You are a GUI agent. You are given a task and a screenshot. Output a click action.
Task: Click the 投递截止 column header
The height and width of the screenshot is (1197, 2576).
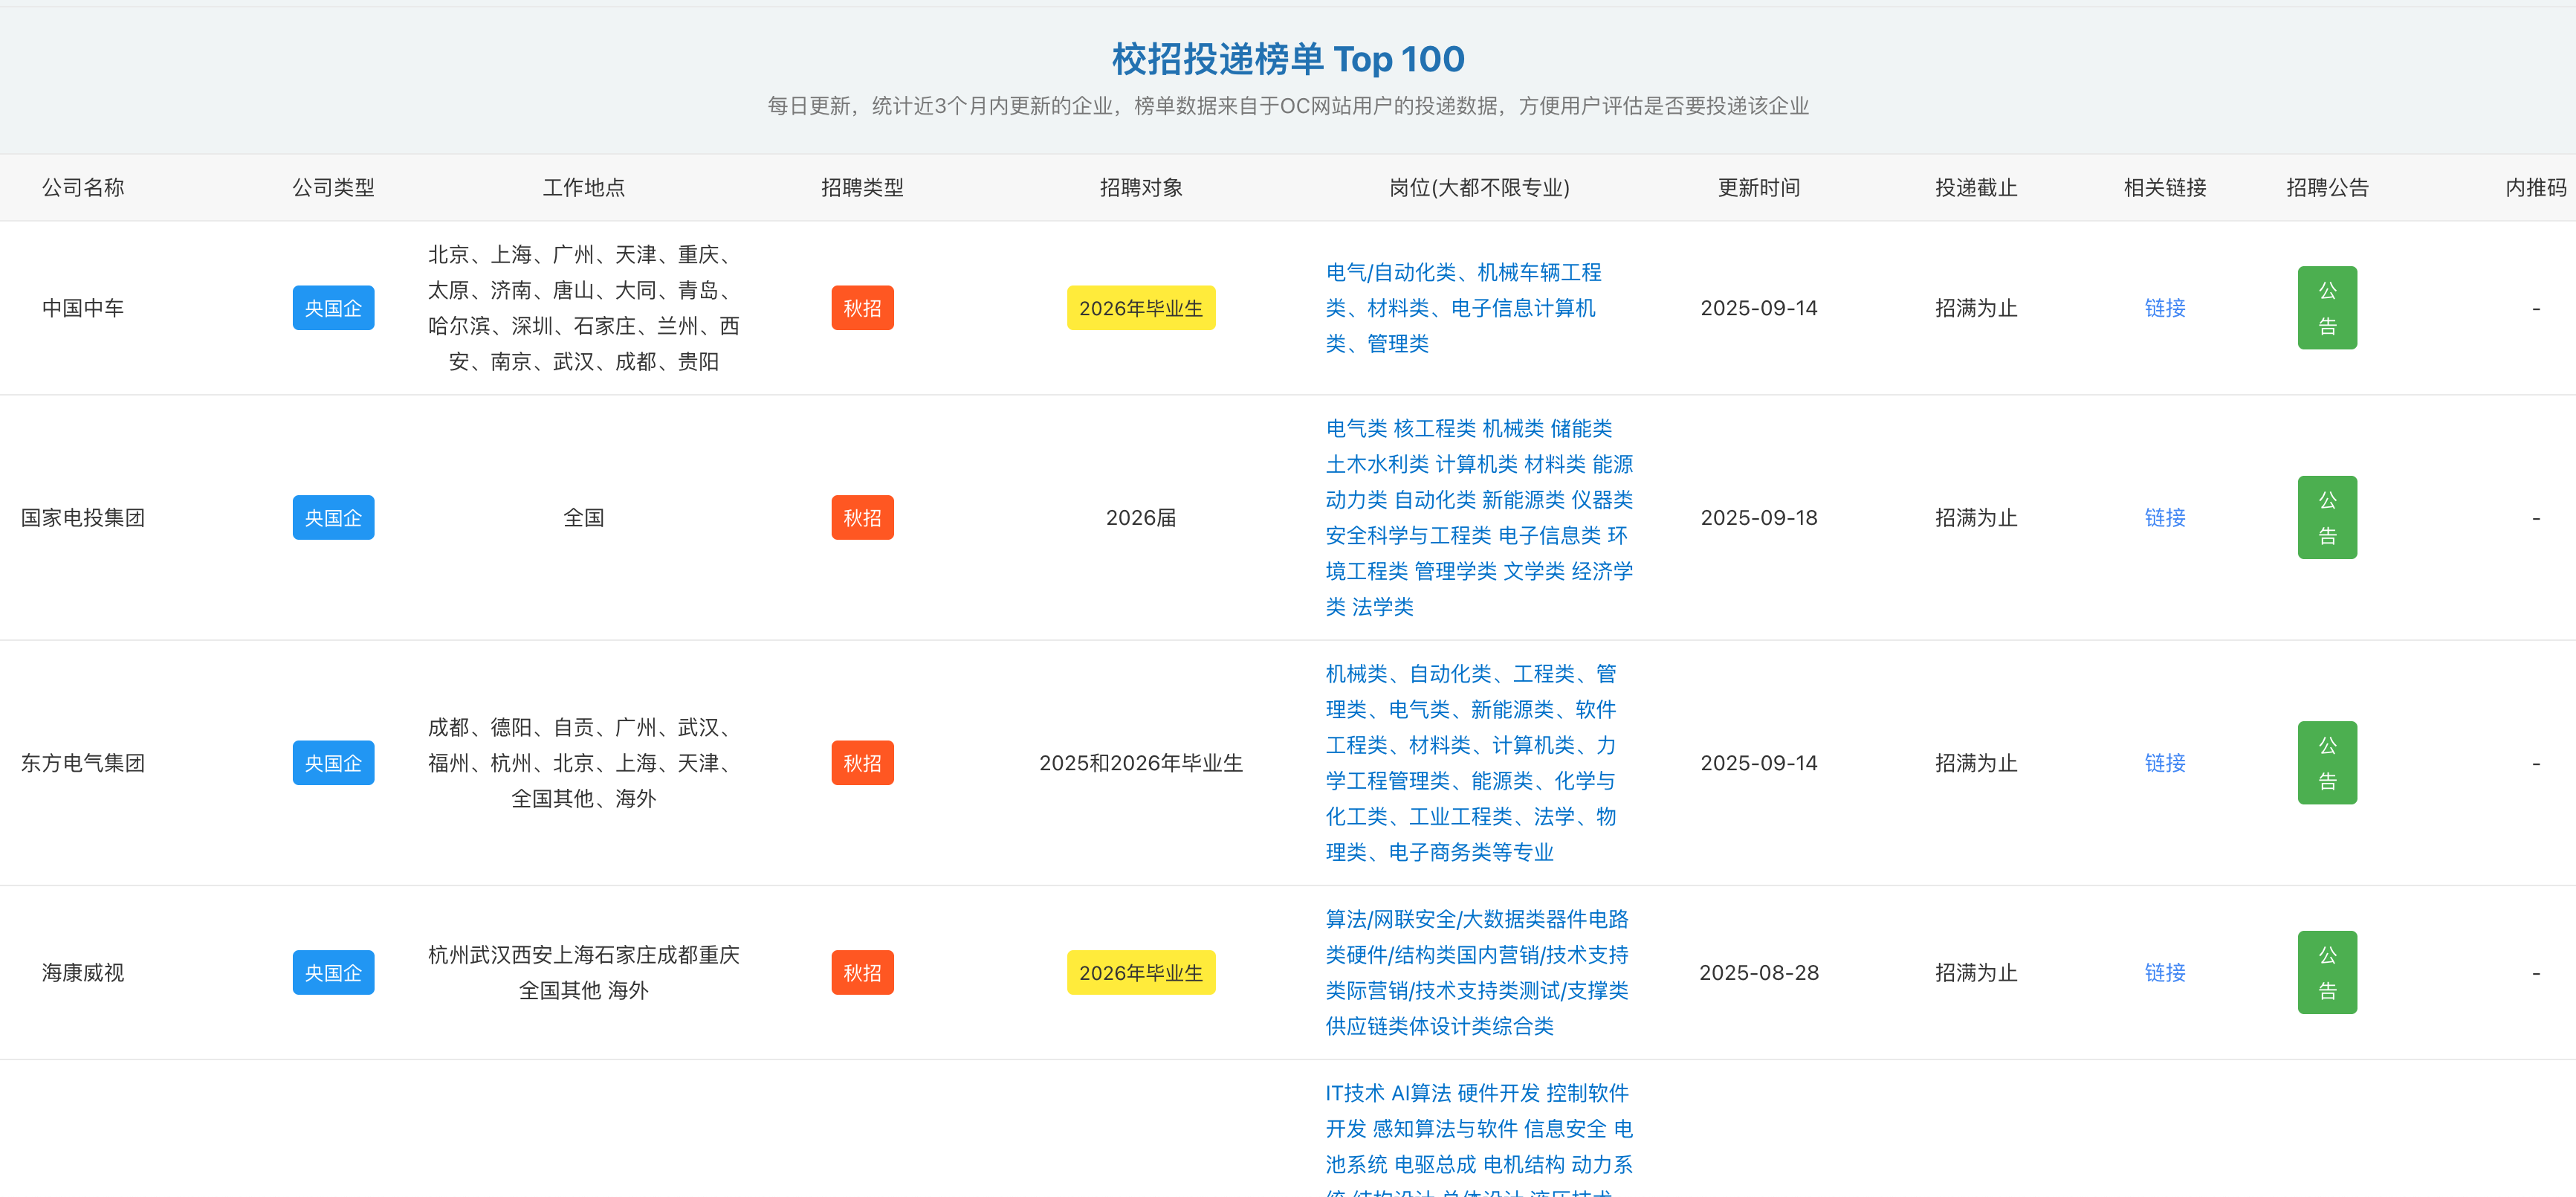1975,188
